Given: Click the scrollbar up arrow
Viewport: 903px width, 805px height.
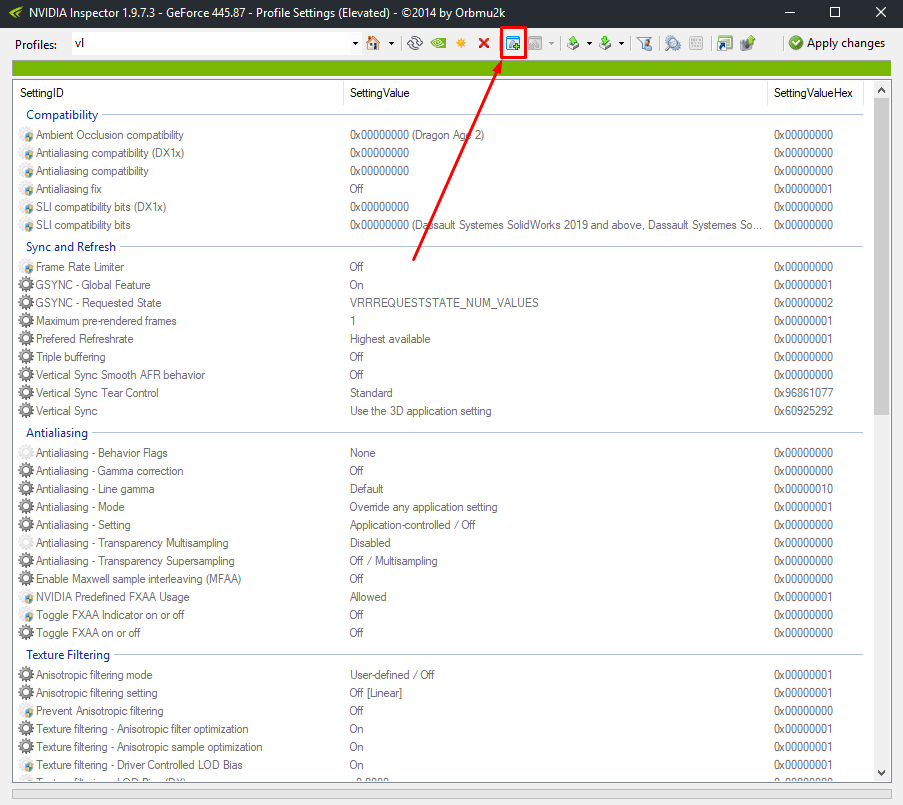Looking at the screenshot, I should click(x=881, y=90).
